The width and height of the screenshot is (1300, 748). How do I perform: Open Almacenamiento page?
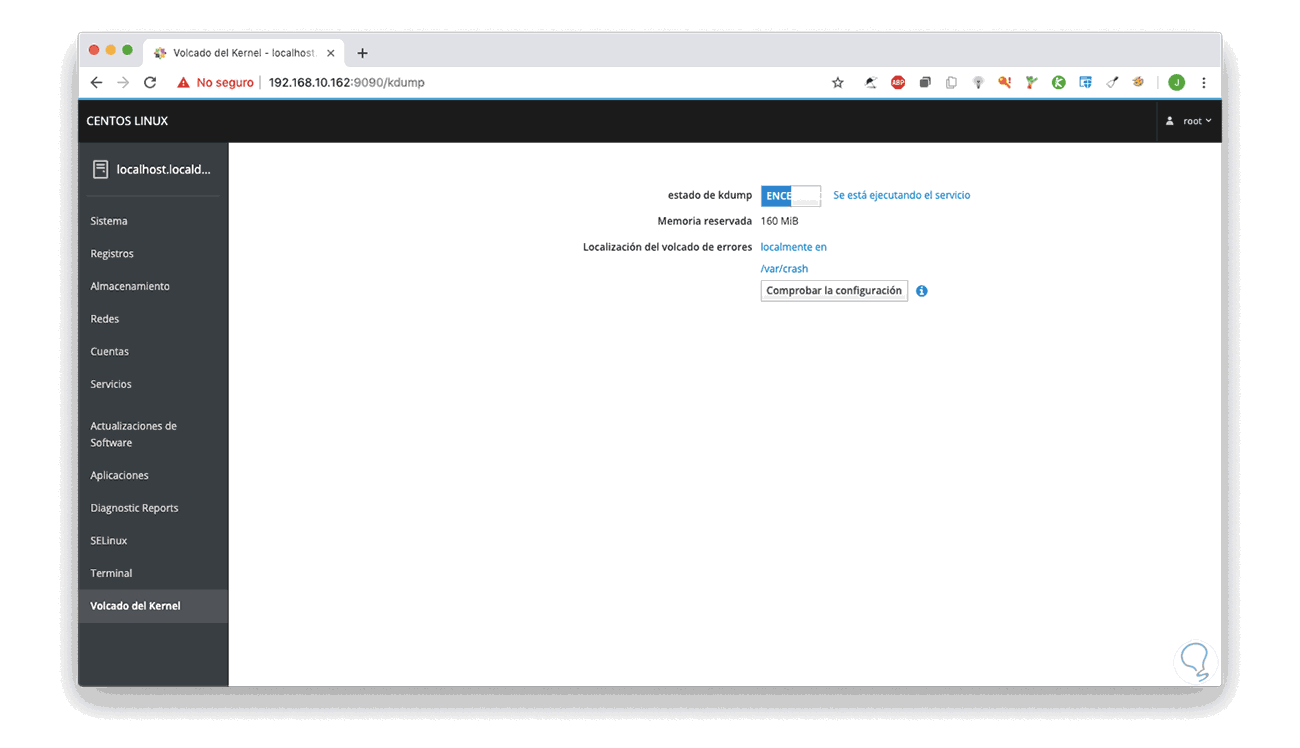click(153, 286)
